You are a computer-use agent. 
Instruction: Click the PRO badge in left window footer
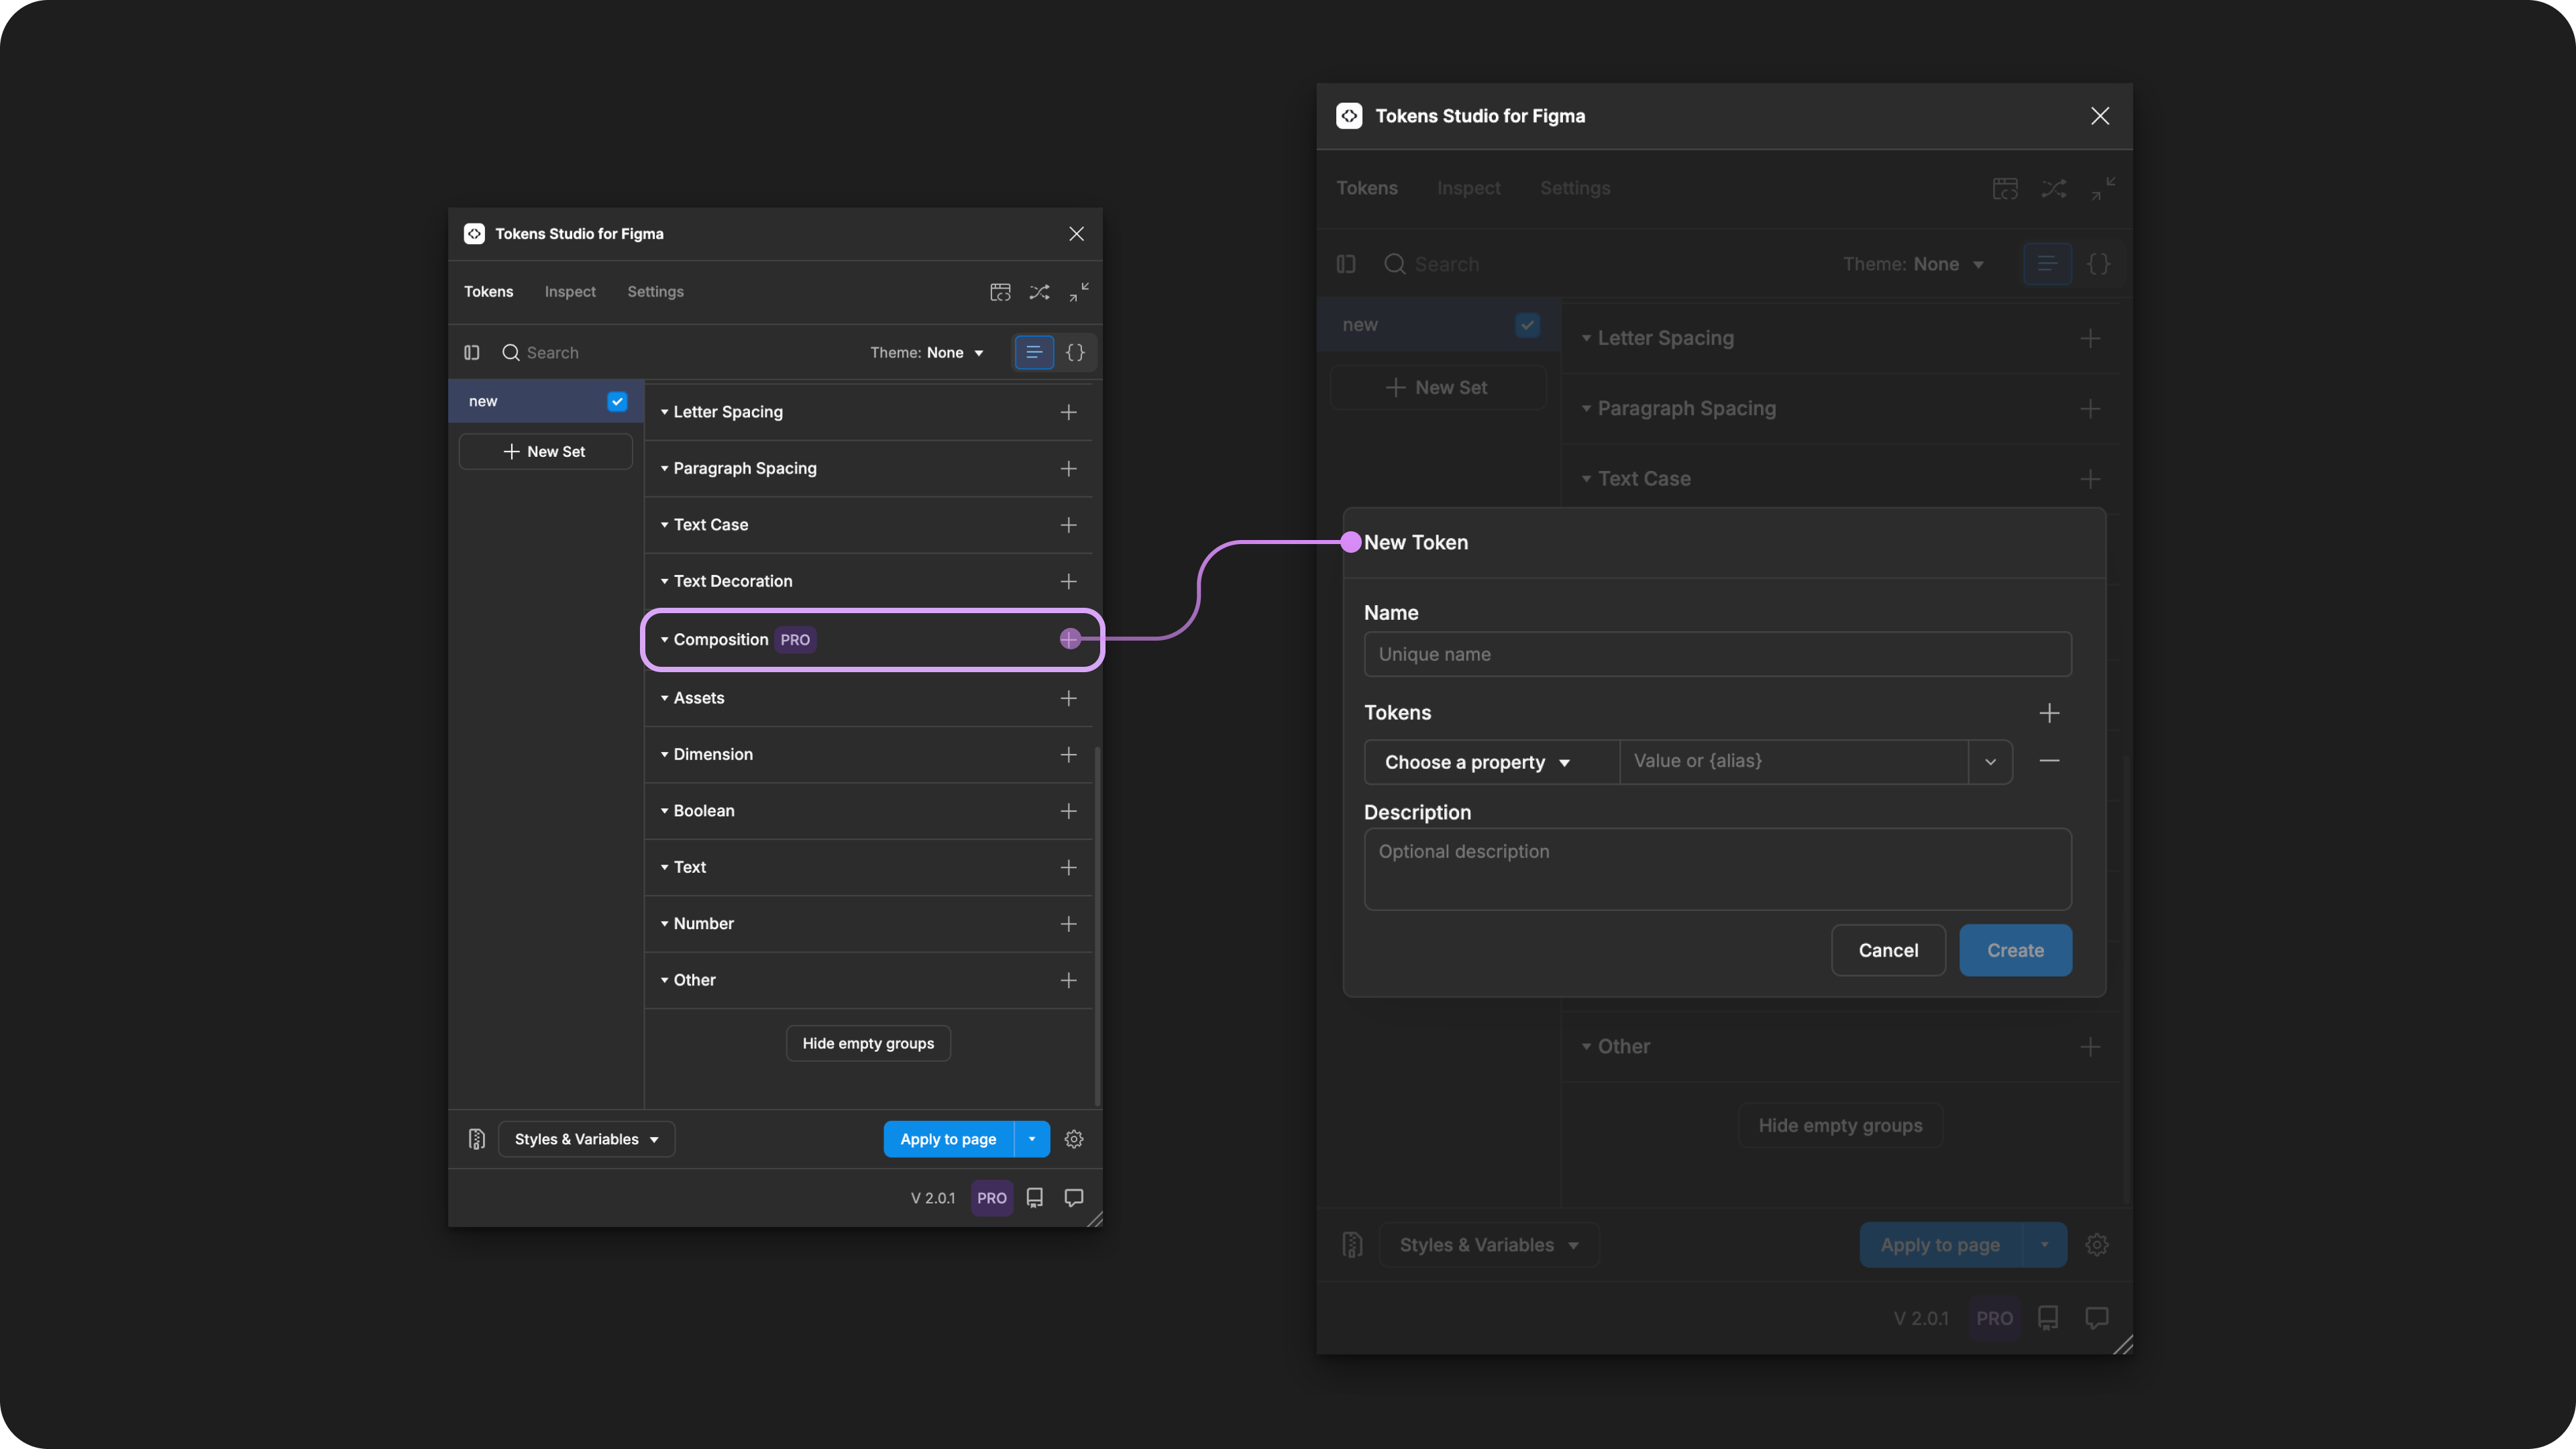pos(992,1198)
